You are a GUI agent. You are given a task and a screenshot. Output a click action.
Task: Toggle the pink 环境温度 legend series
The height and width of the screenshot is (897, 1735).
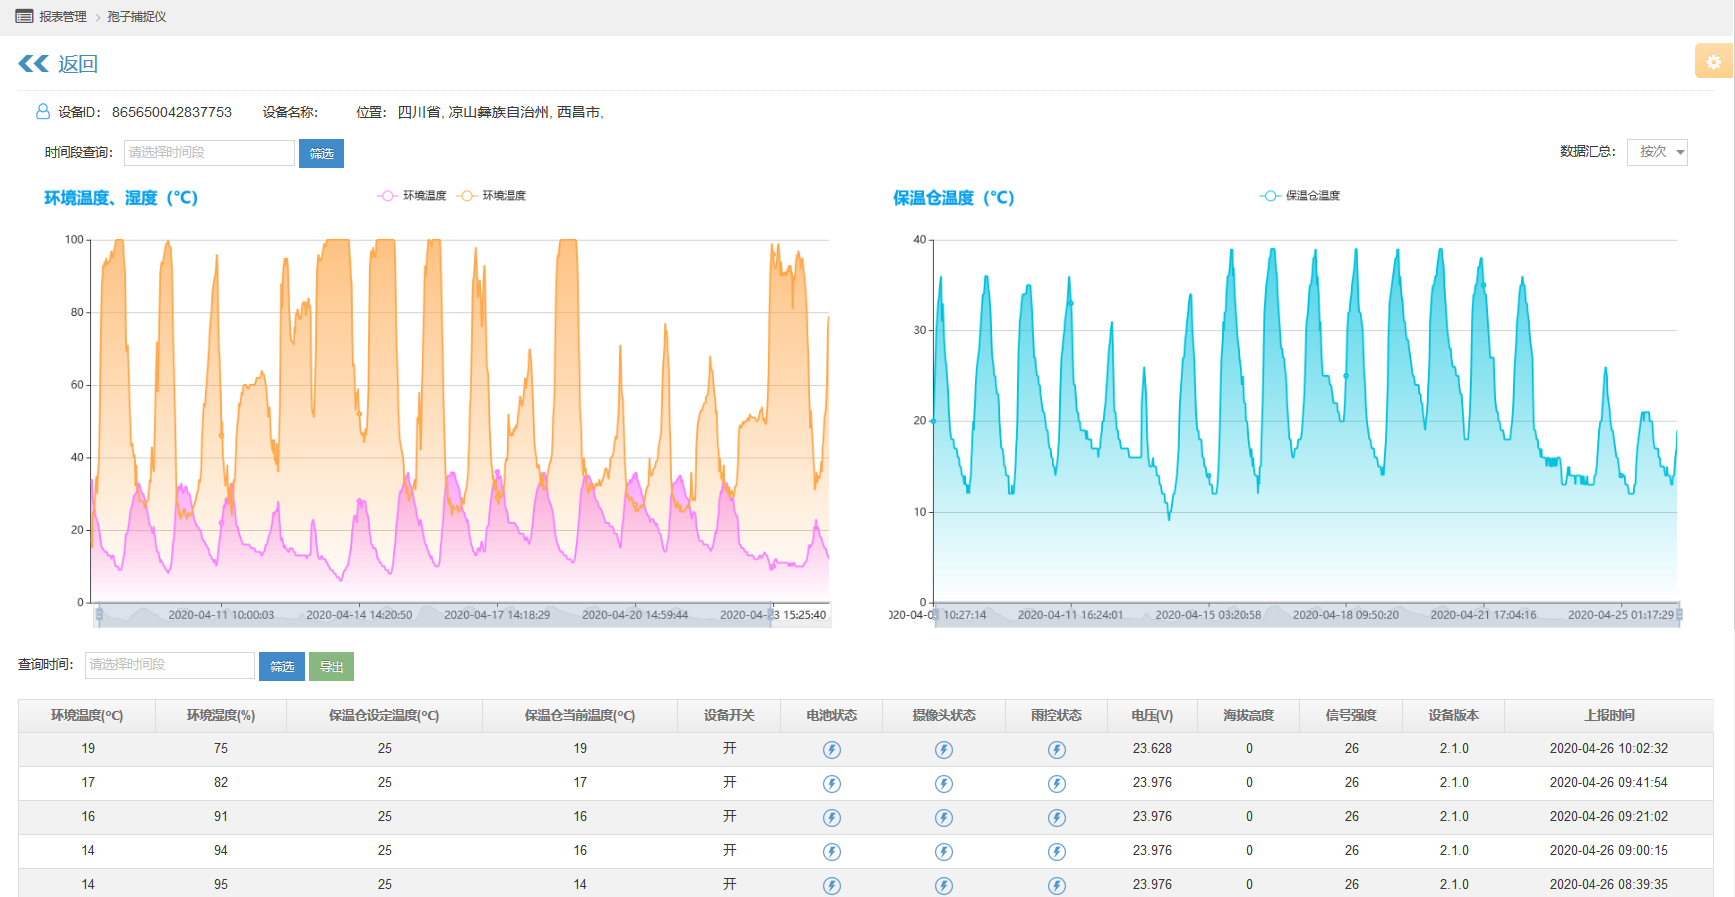[412, 196]
